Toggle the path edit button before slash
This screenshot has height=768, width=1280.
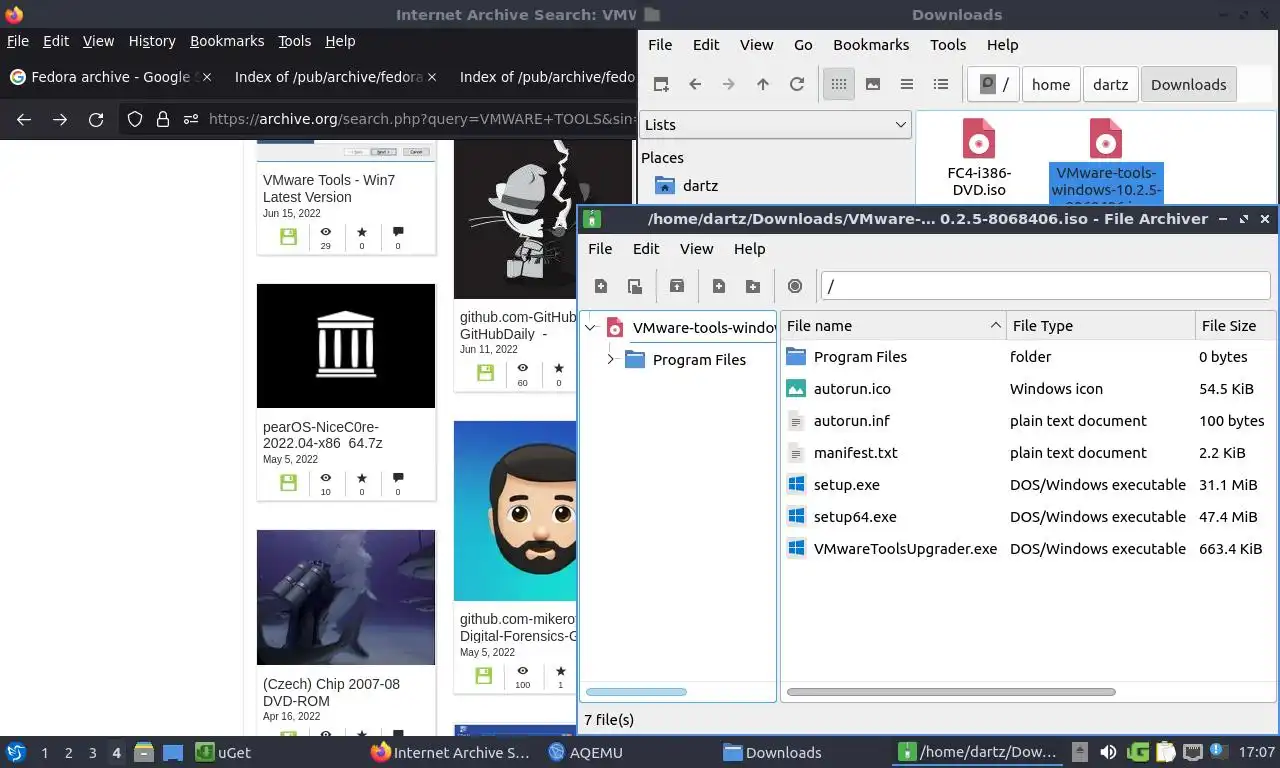(x=988, y=84)
